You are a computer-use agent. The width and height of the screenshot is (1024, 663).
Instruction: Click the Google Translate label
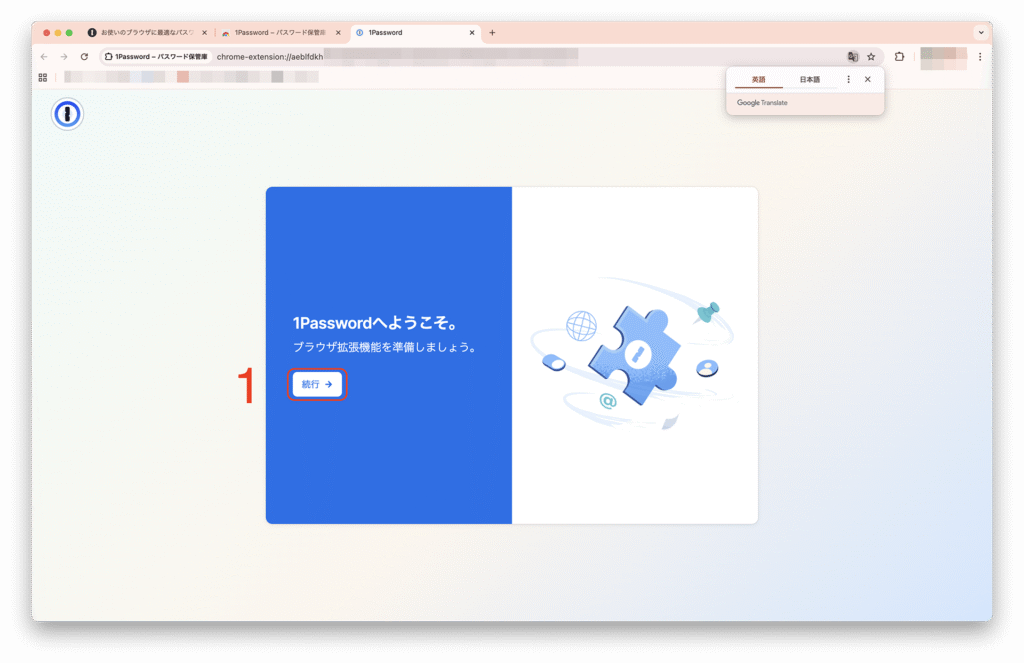click(762, 103)
